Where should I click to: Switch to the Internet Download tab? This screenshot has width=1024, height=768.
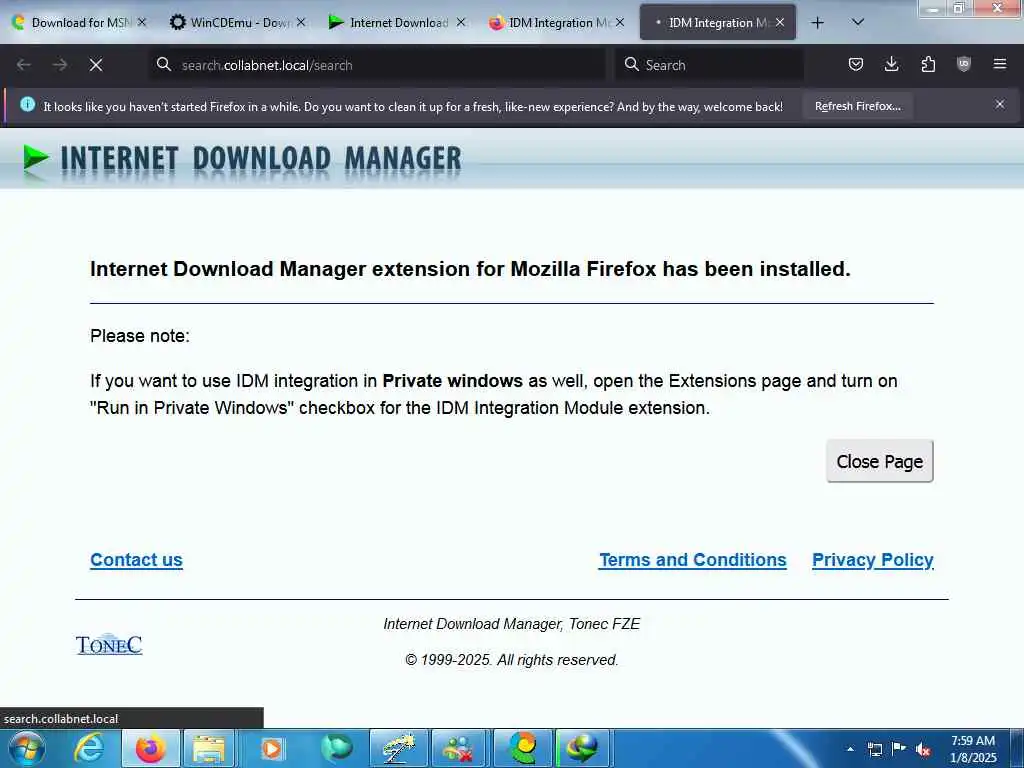[x=398, y=22]
